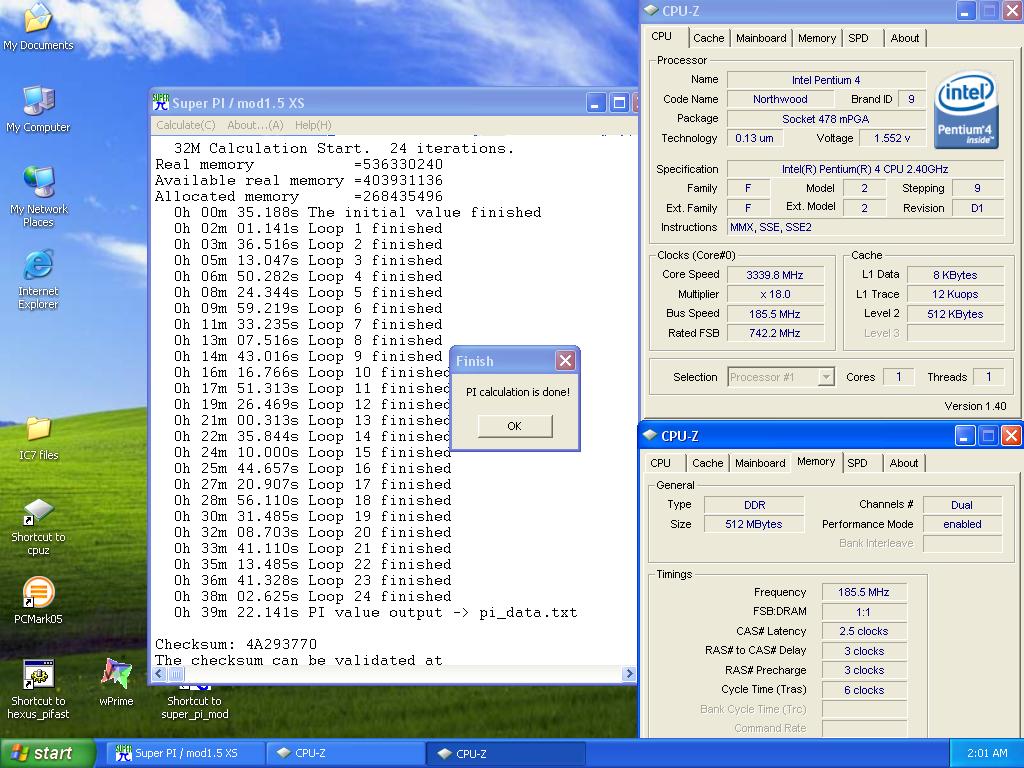Image resolution: width=1024 pixels, height=768 pixels.
Task: Click the Super PI horizontal scrollbar thumb
Action: (x=177, y=673)
